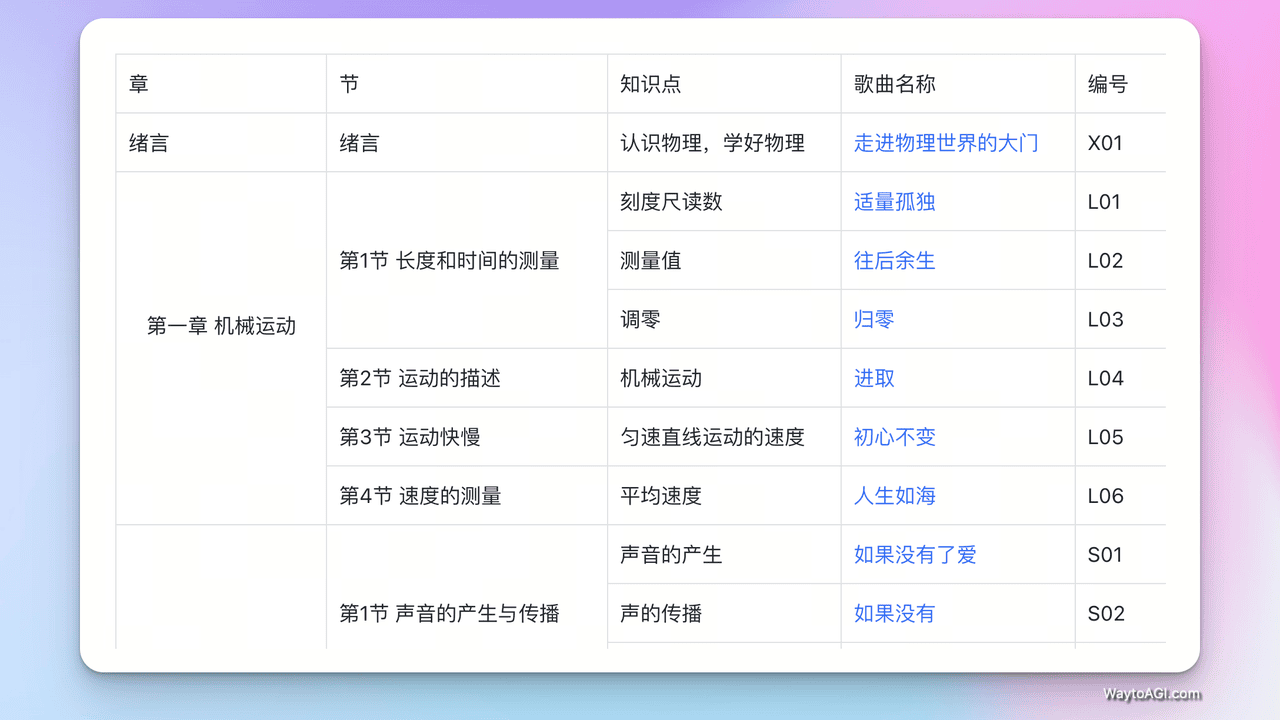Select the X01 number cell
The width and height of the screenshot is (1280, 720).
1105,143
